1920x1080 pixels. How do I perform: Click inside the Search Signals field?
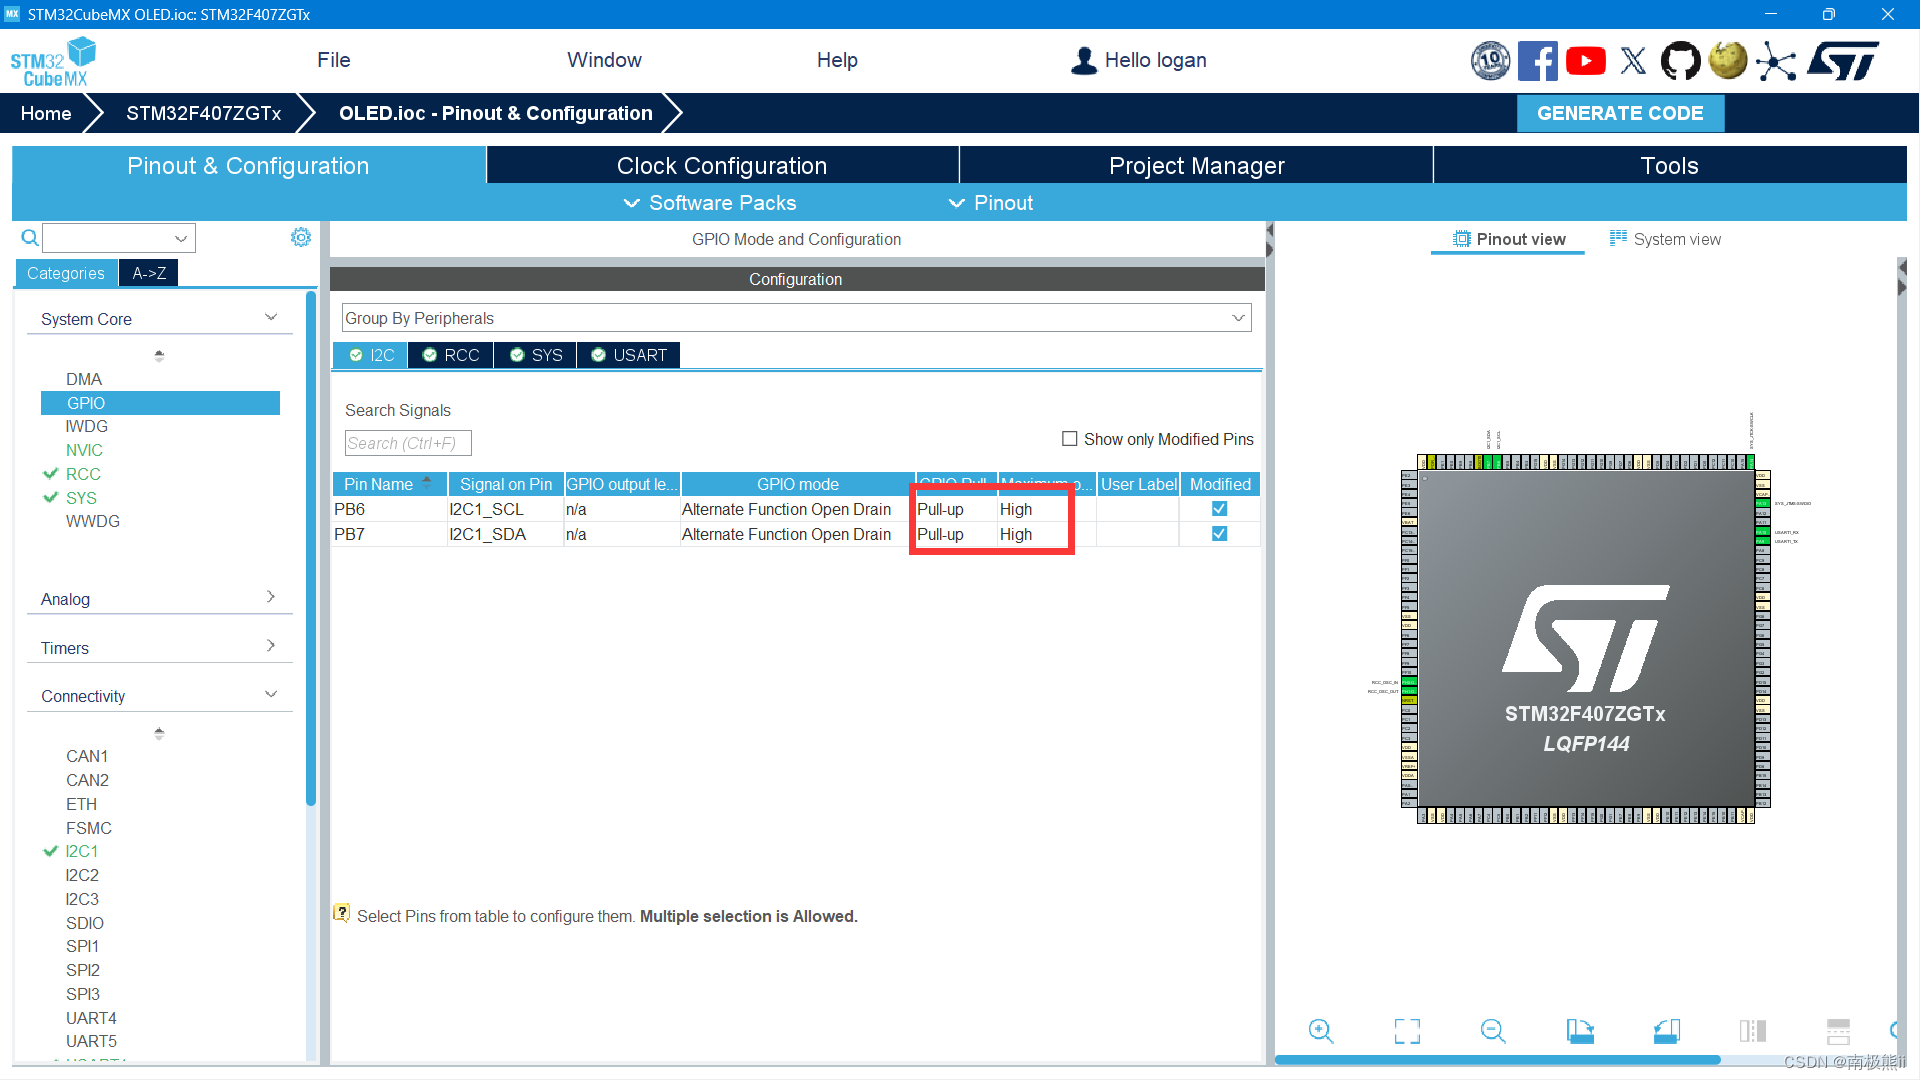point(408,442)
